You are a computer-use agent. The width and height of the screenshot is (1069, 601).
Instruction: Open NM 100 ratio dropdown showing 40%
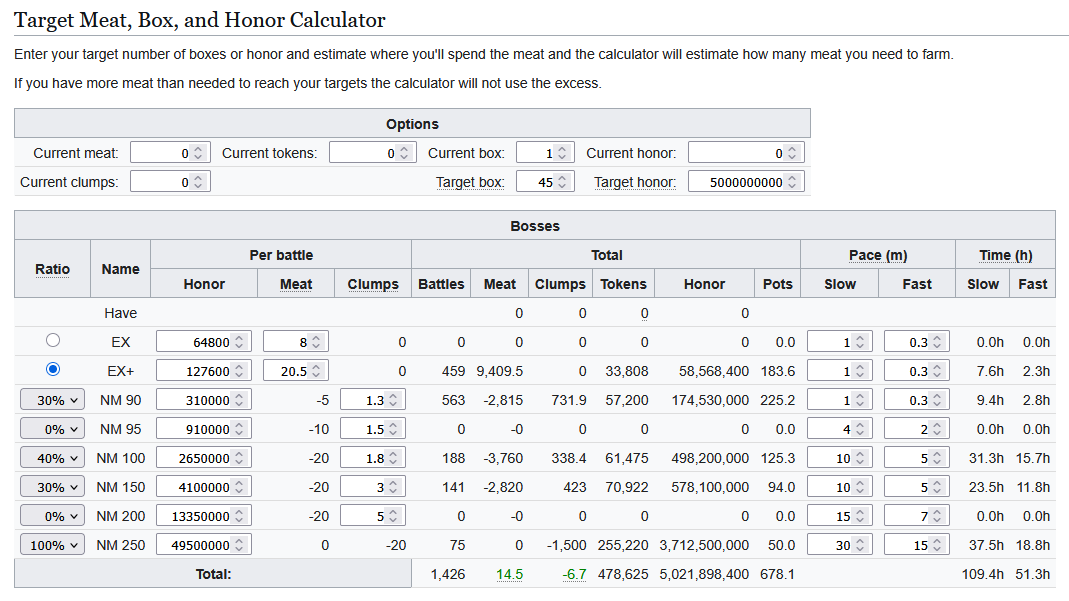click(x=52, y=458)
